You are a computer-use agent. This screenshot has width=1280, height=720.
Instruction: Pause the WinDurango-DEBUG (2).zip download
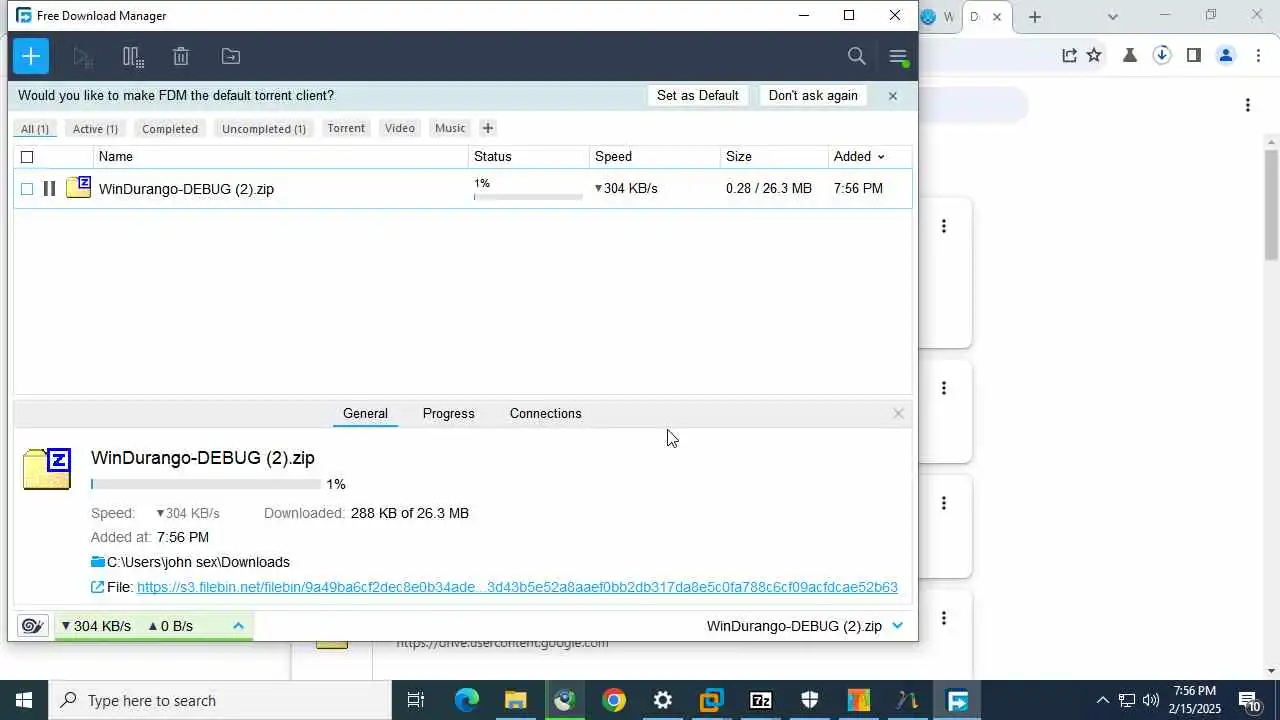[x=49, y=188]
